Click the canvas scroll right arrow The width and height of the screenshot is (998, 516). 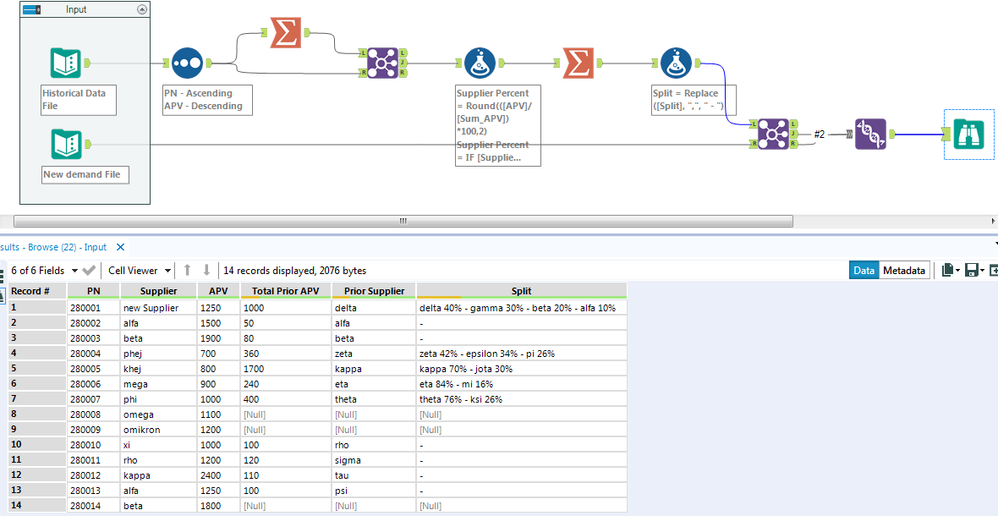coord(994,221)
